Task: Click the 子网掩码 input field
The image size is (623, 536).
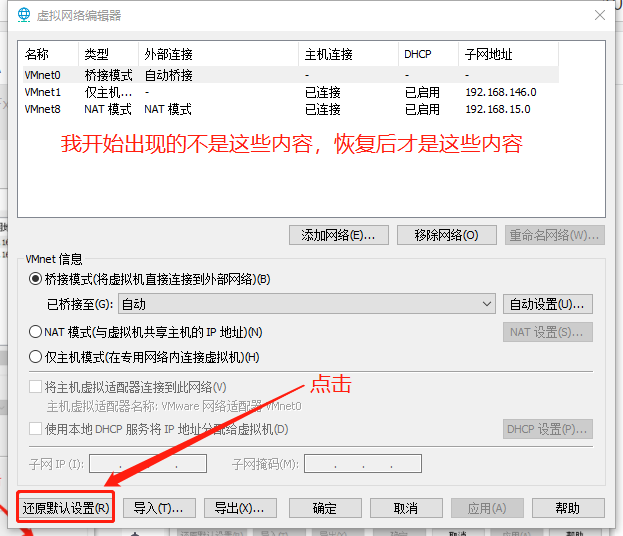Action: [x=363, y=464]
